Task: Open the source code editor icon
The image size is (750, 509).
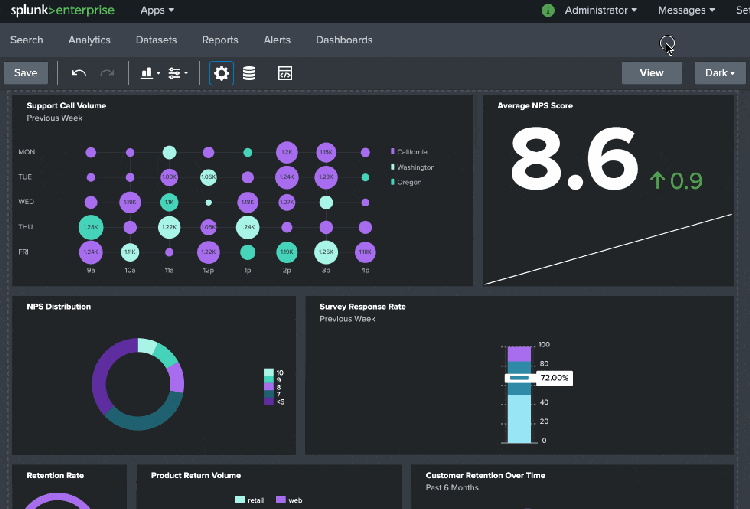Action: (284, 73)
